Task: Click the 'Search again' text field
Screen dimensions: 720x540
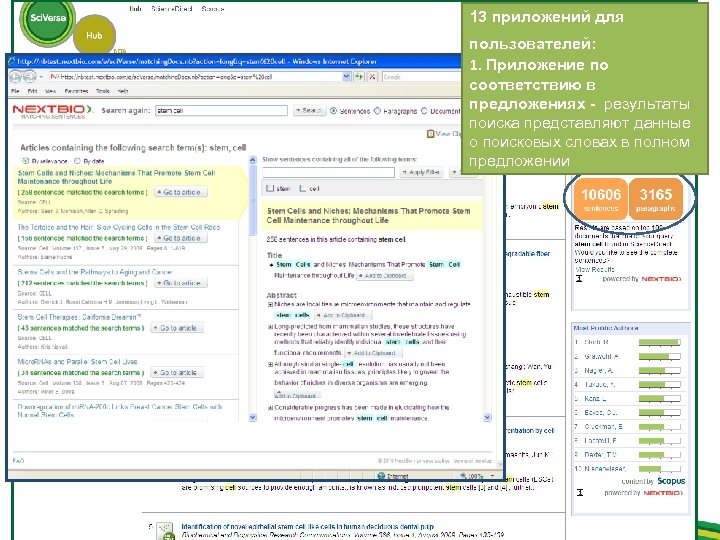Action: [x=221, y=111]
